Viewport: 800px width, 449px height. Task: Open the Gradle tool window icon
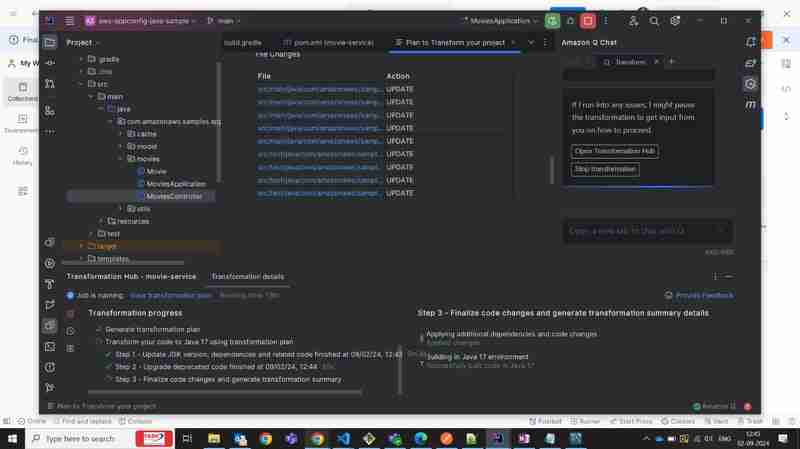coord(750,63)
